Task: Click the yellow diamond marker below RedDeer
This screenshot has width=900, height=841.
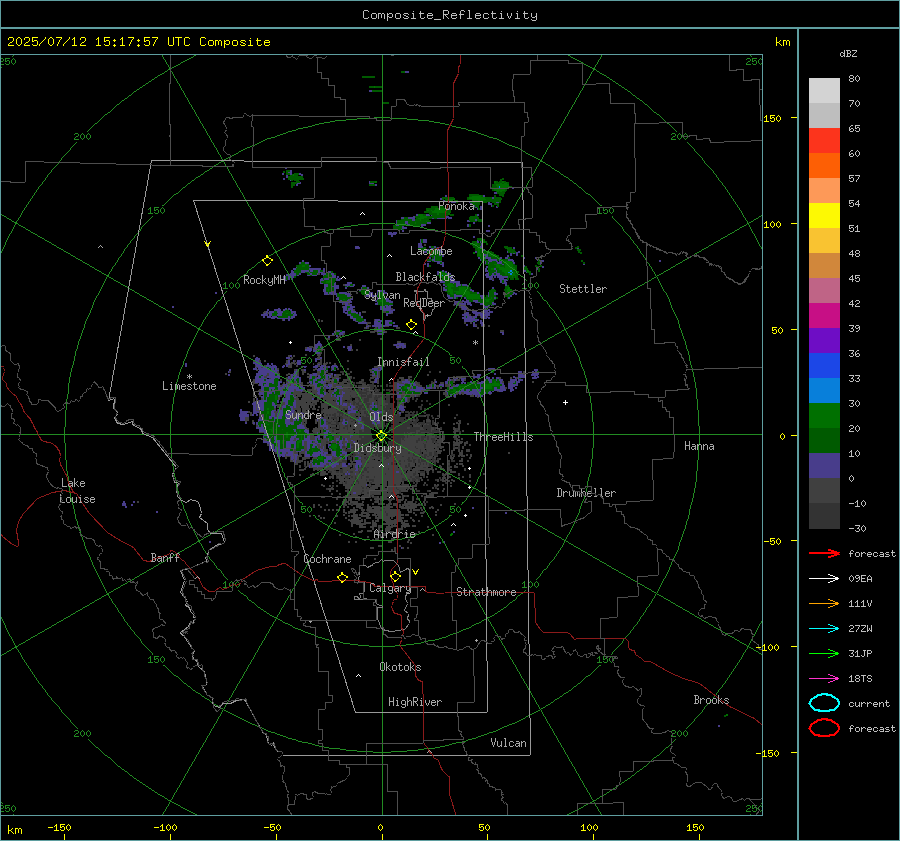Action: (x=411, y=325)
